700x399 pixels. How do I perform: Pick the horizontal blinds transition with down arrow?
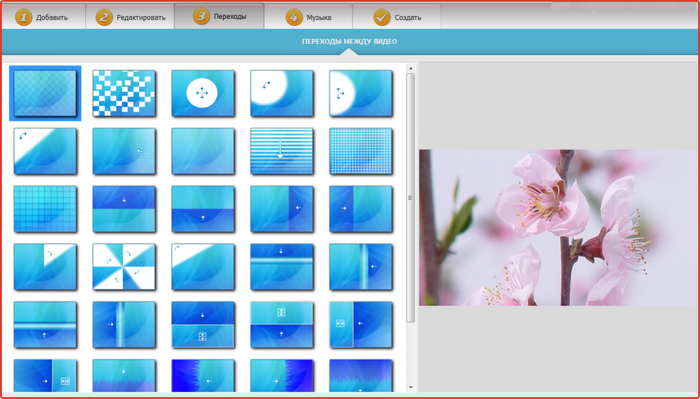(282, 151)
